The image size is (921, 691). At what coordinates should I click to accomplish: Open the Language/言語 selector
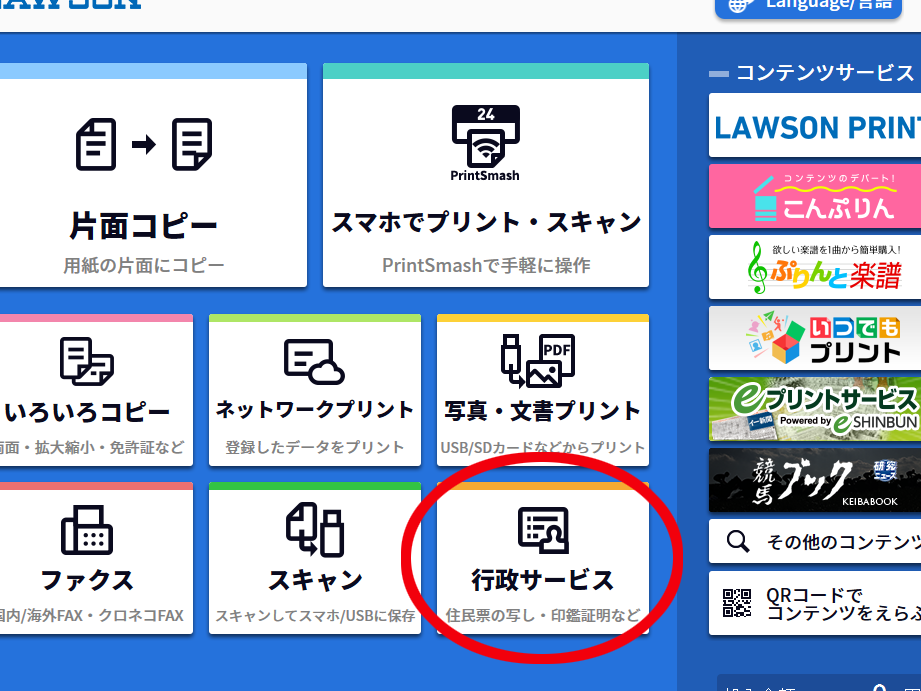tap(818, 5)
